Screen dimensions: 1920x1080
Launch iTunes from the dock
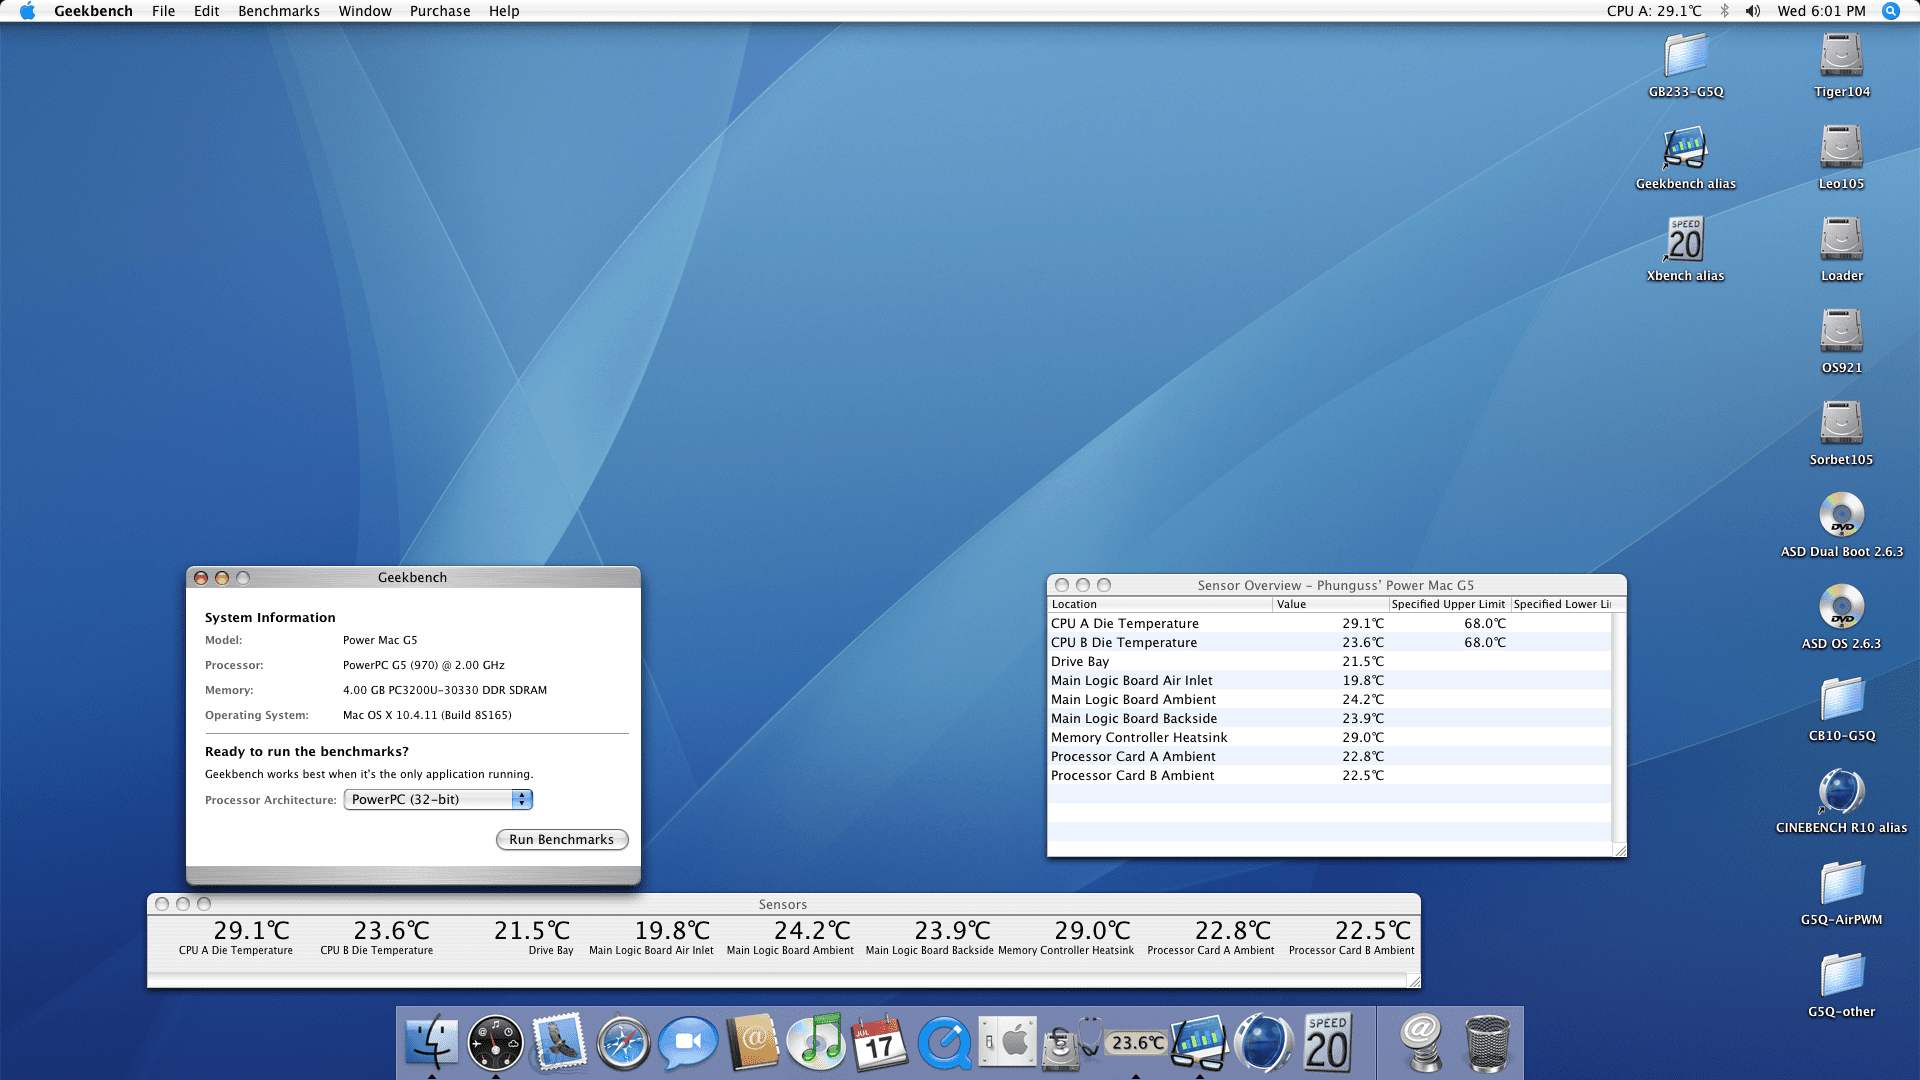tap(816, 1043)
